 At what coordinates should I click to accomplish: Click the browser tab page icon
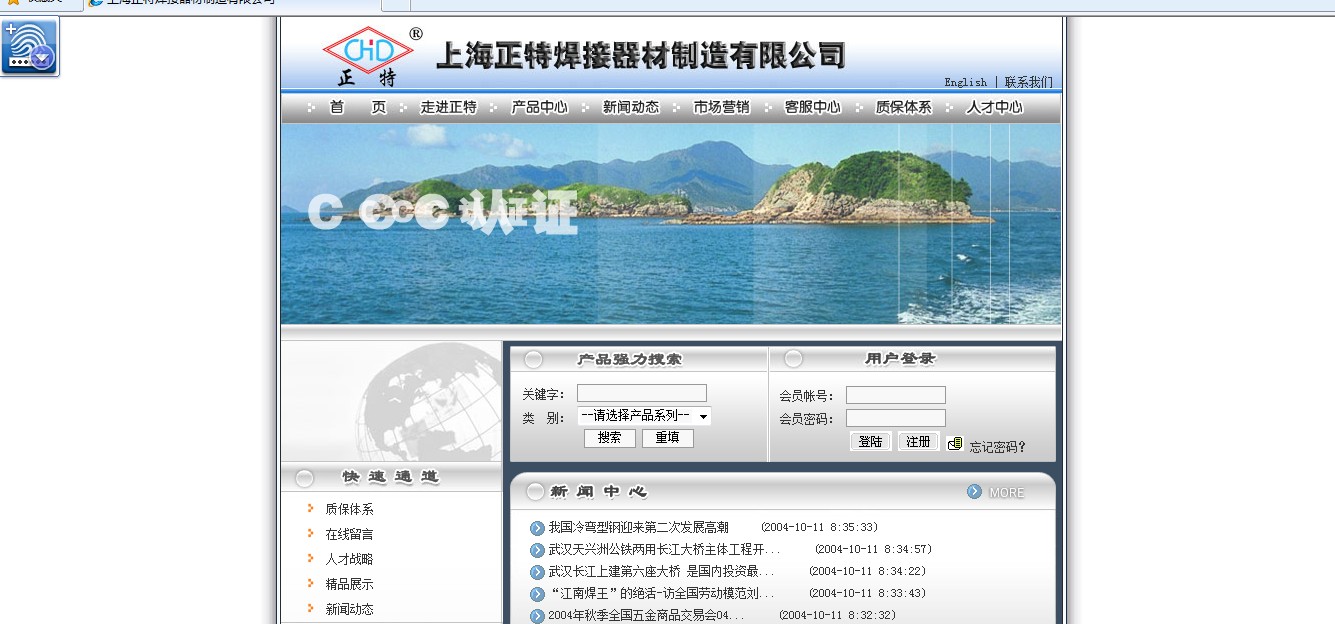click(96, 3)
